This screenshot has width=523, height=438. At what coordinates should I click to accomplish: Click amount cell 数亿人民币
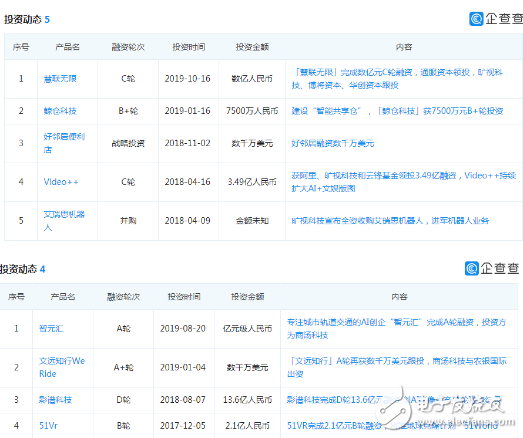(x=252, y=79)
